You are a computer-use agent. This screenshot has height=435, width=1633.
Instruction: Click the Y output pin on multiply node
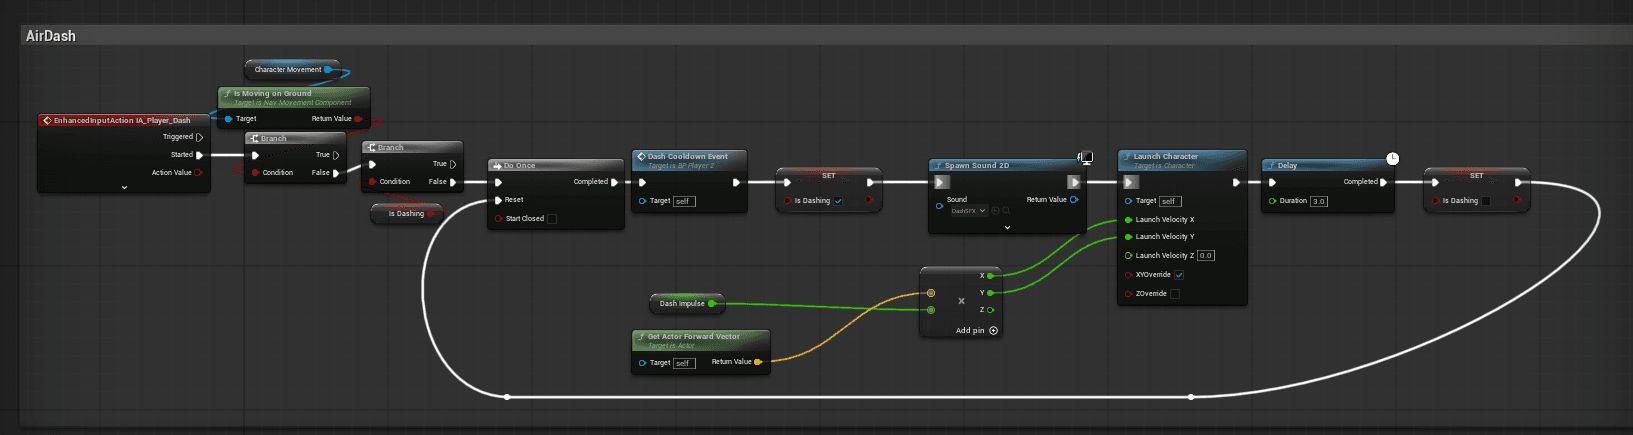click(x=990, y=293)
